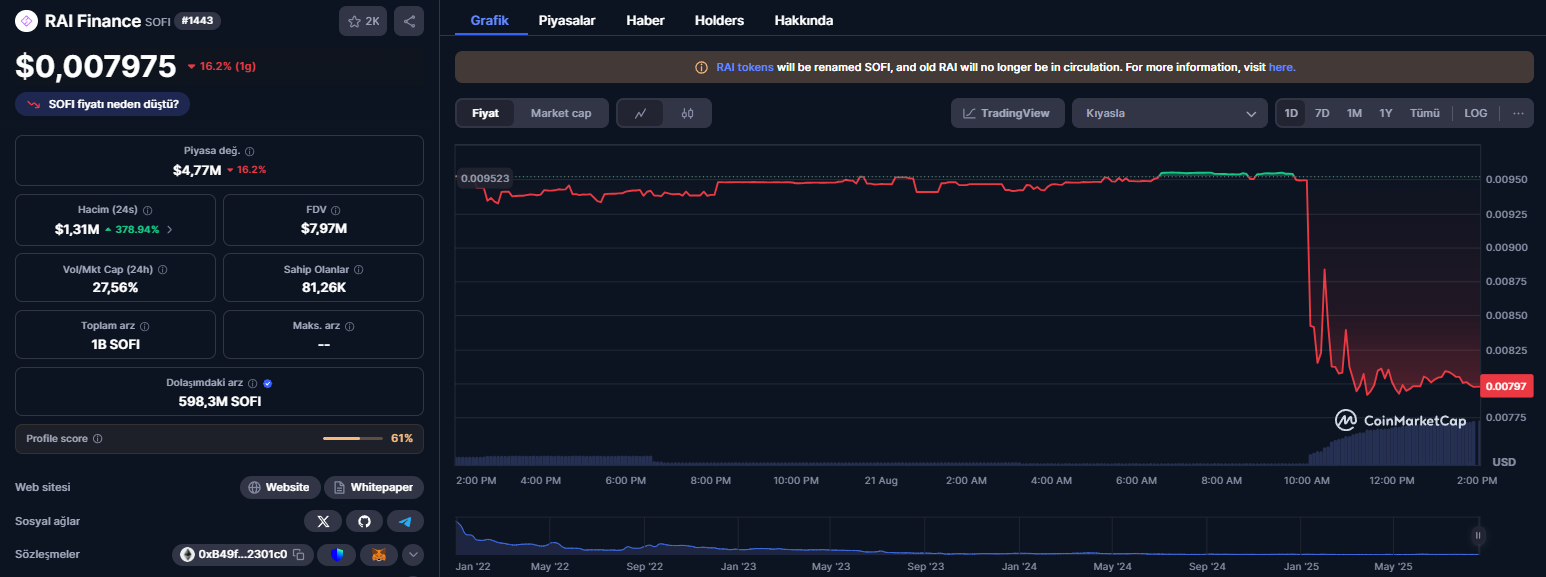Click the share icon button
Screen dimensions: 1546x577
[x=408, y=21]
